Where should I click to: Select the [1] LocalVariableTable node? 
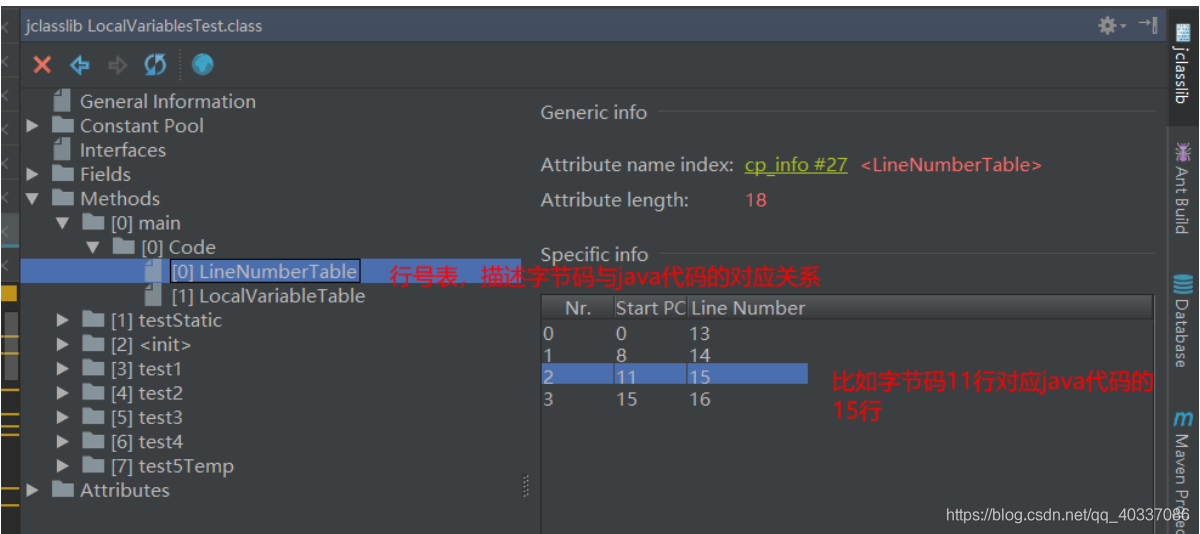(268, 296)
